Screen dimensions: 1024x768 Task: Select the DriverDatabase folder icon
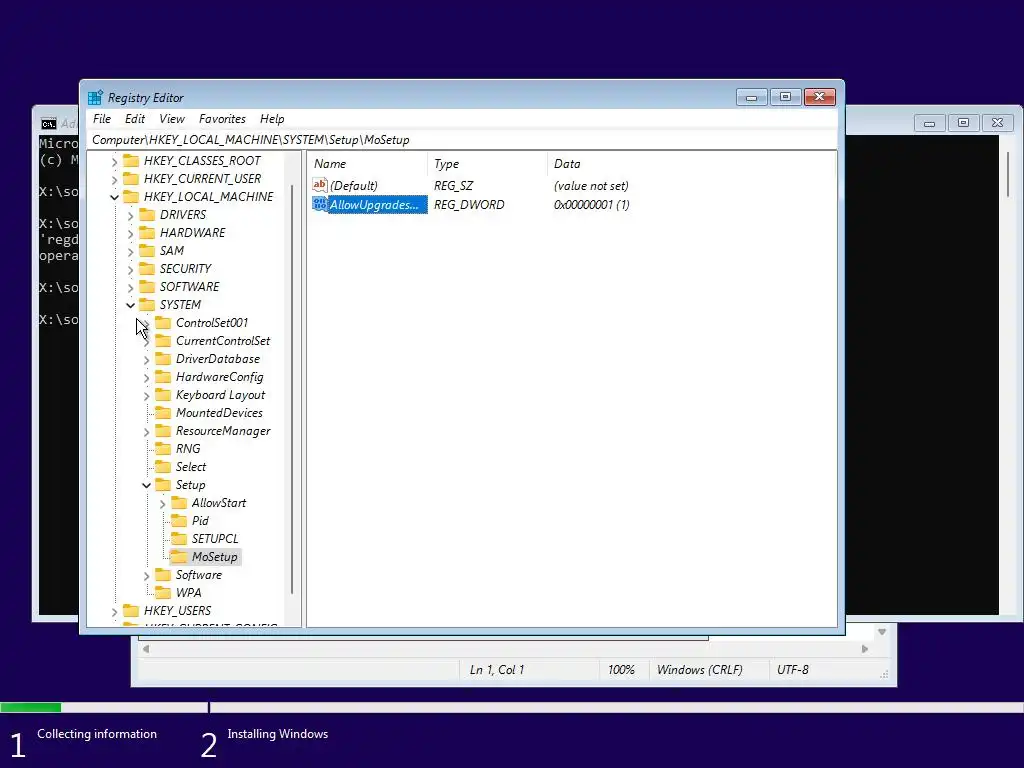pyautogui.click(x=163, y=359)
